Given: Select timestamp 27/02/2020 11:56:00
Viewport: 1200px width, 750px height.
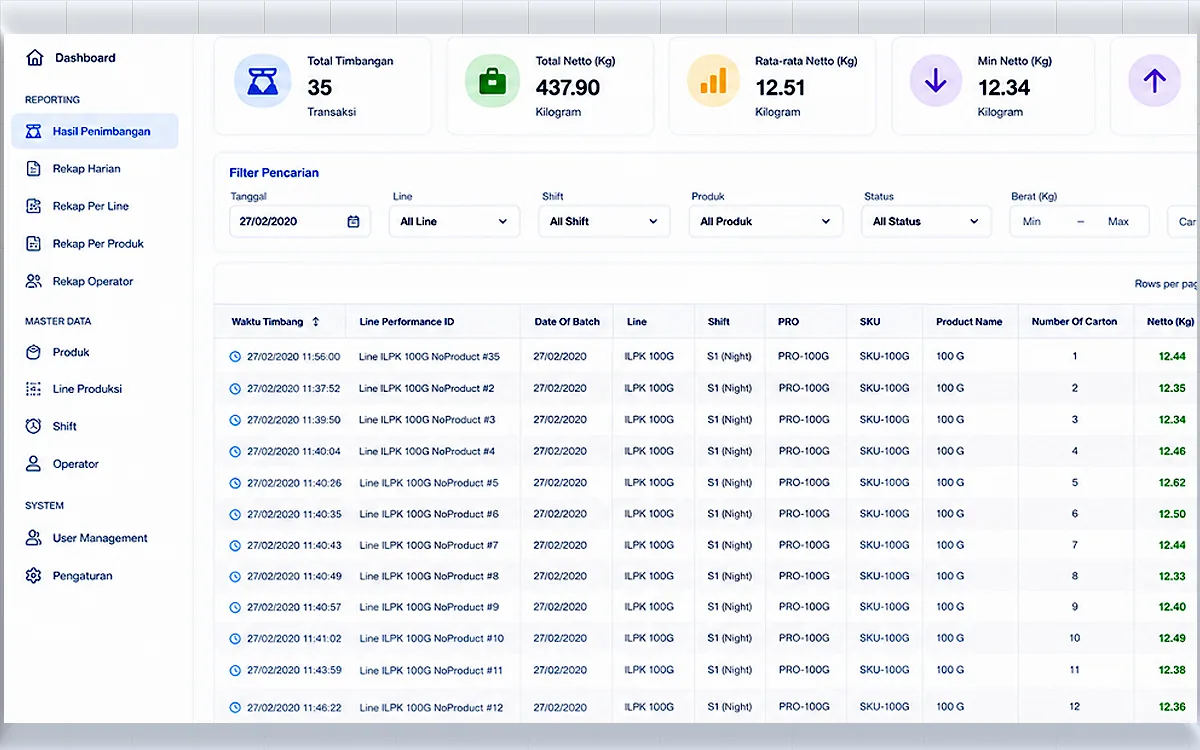Looking at the screenshot, I should coord(293,357).
